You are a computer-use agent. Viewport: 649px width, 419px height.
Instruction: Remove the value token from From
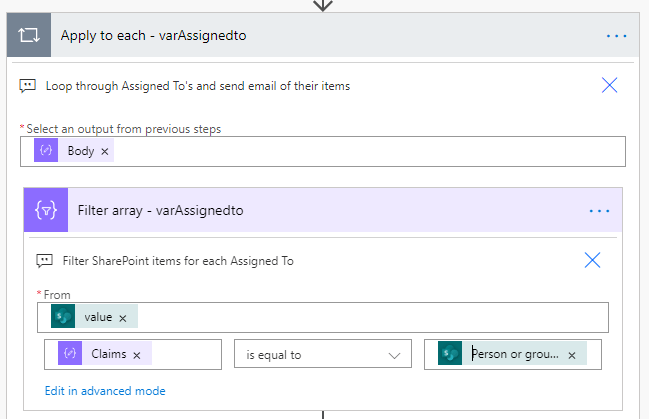123,318
